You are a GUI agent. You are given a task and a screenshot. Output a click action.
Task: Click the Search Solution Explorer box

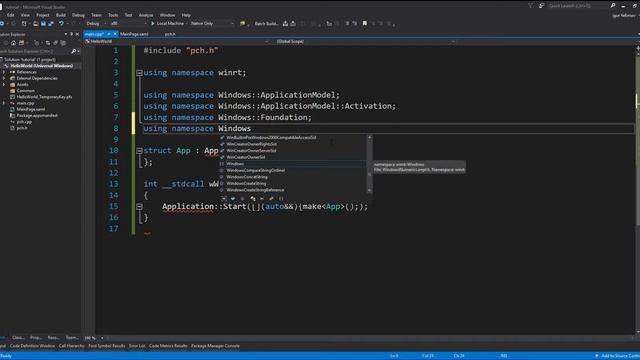tap(36, 51)
